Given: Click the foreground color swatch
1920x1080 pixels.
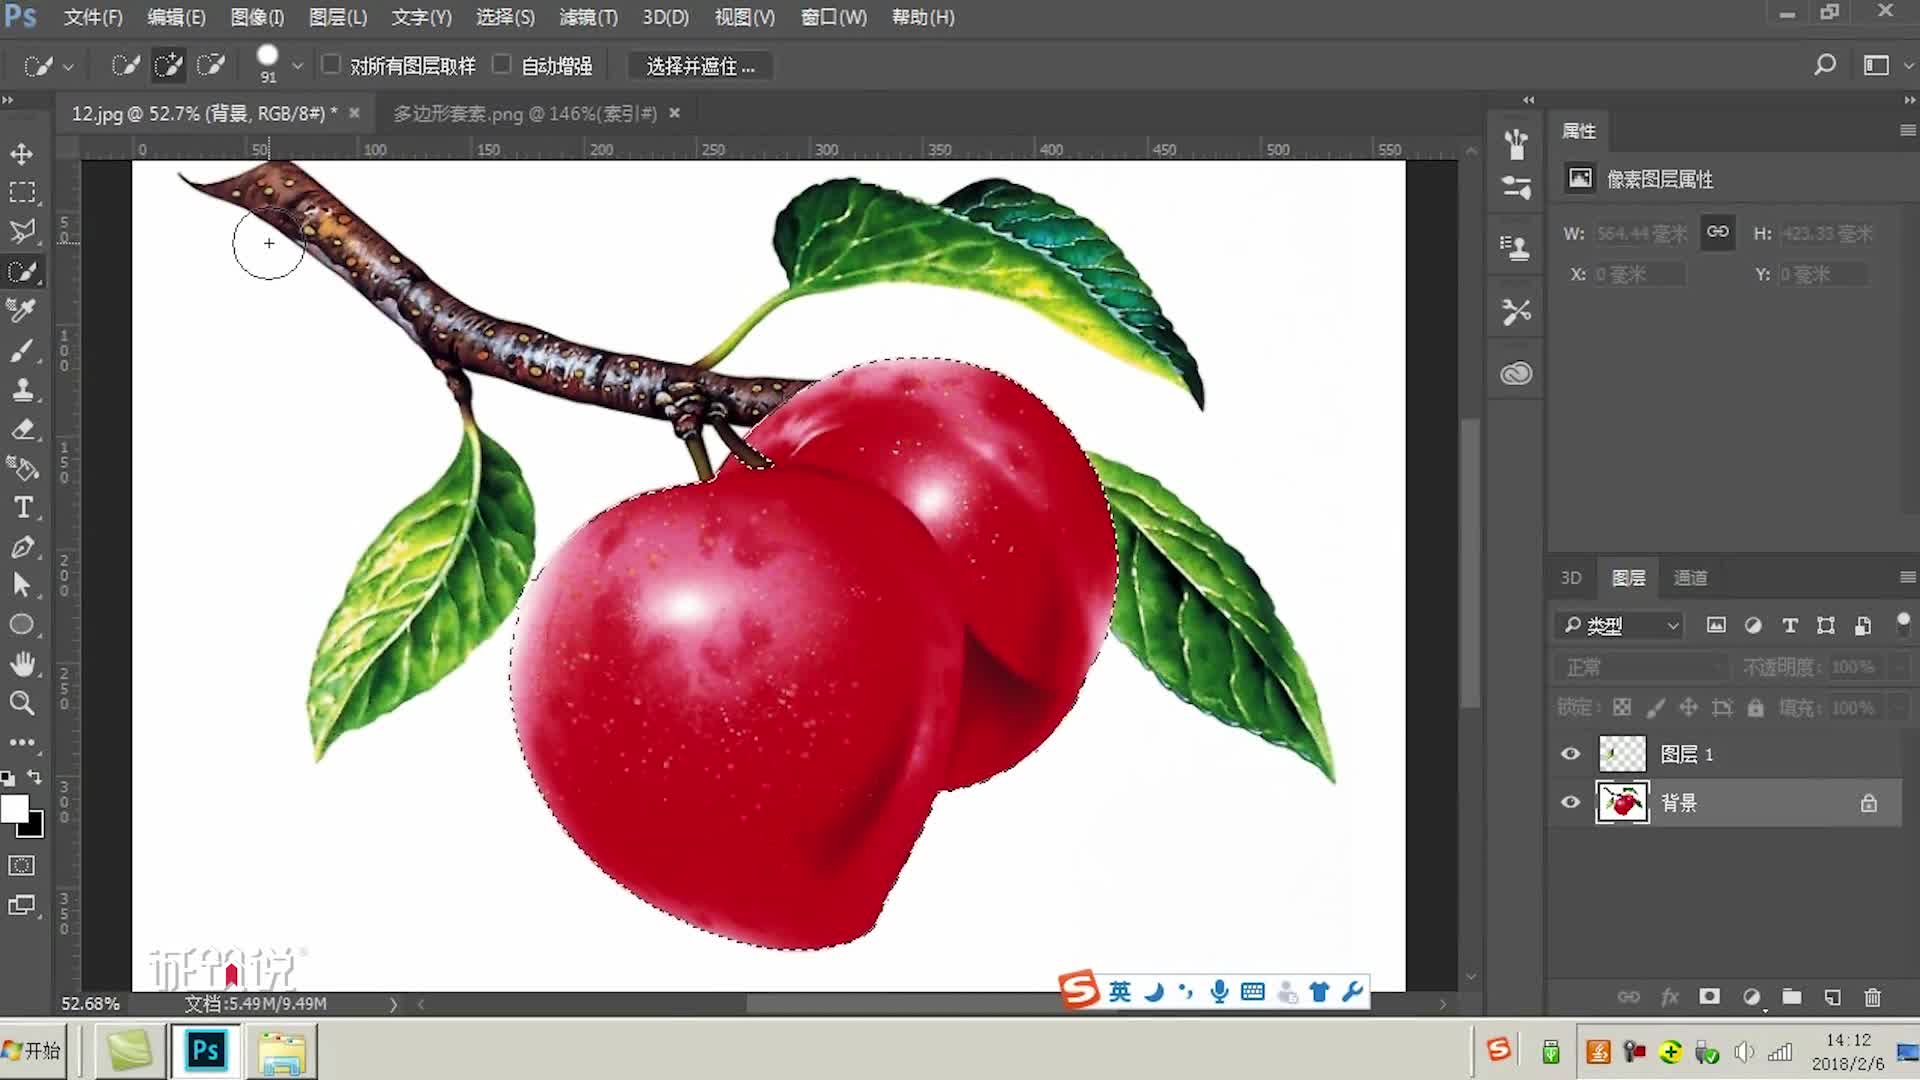Looking at the screenshot, I should coord(15,806).
